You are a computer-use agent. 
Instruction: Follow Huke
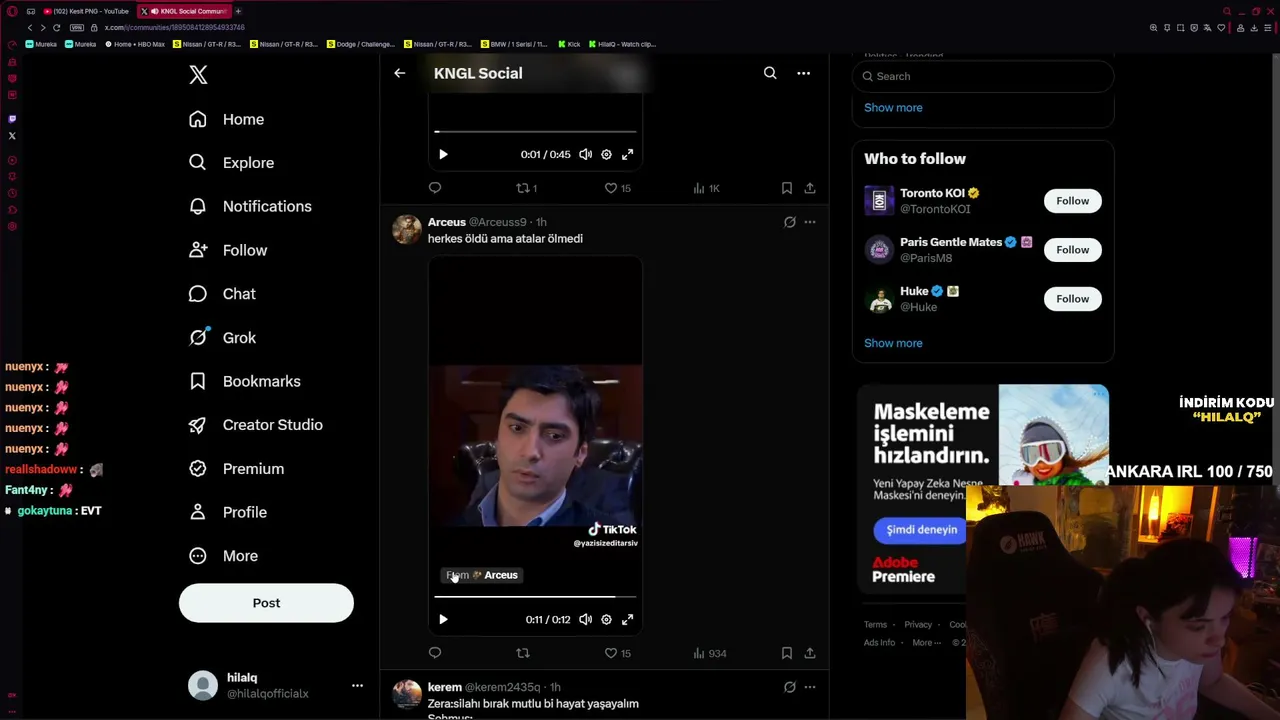1072,299
